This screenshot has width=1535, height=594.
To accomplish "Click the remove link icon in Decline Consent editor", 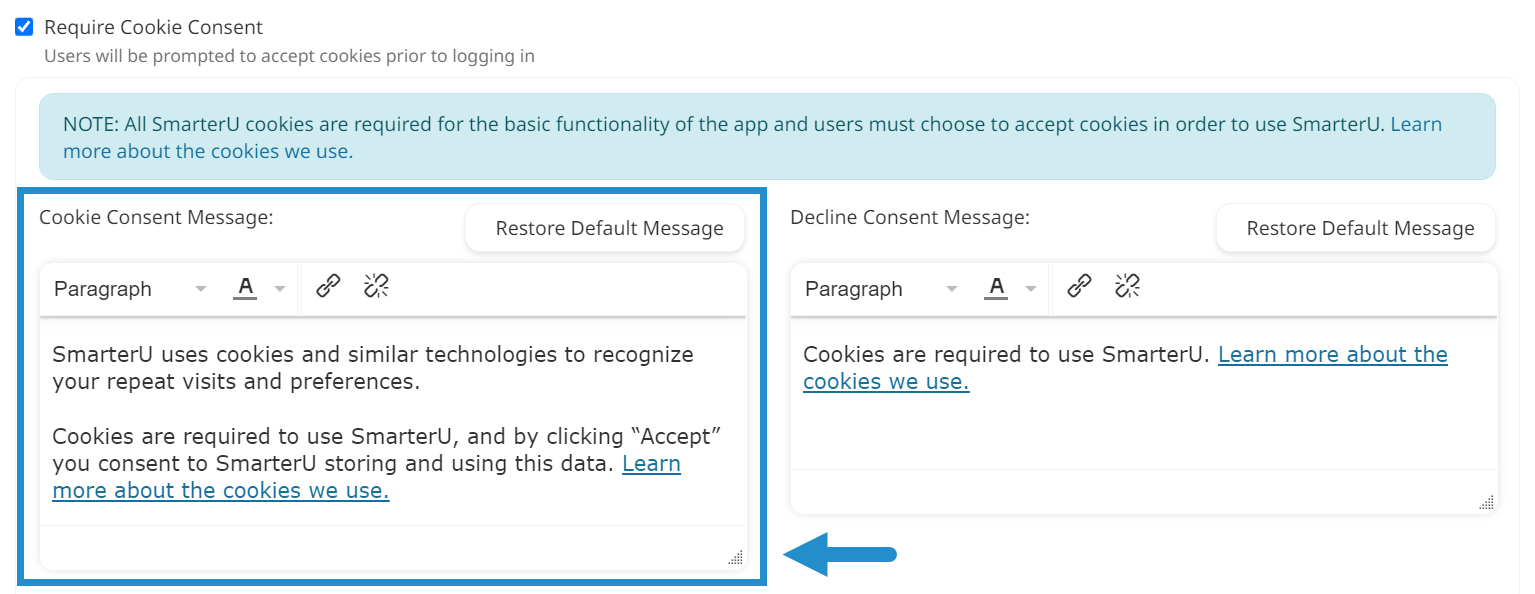I will point(1126,287).
